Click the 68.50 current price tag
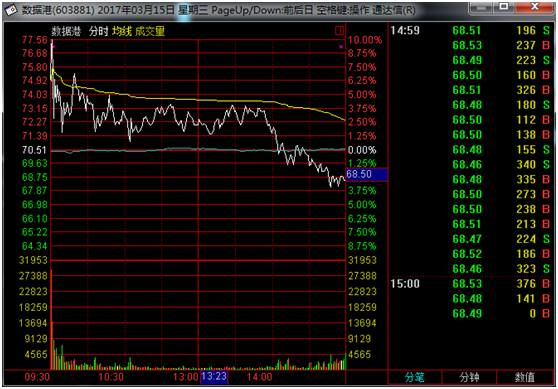Screen dimensions: 558x389 click(x=367, y=174)
